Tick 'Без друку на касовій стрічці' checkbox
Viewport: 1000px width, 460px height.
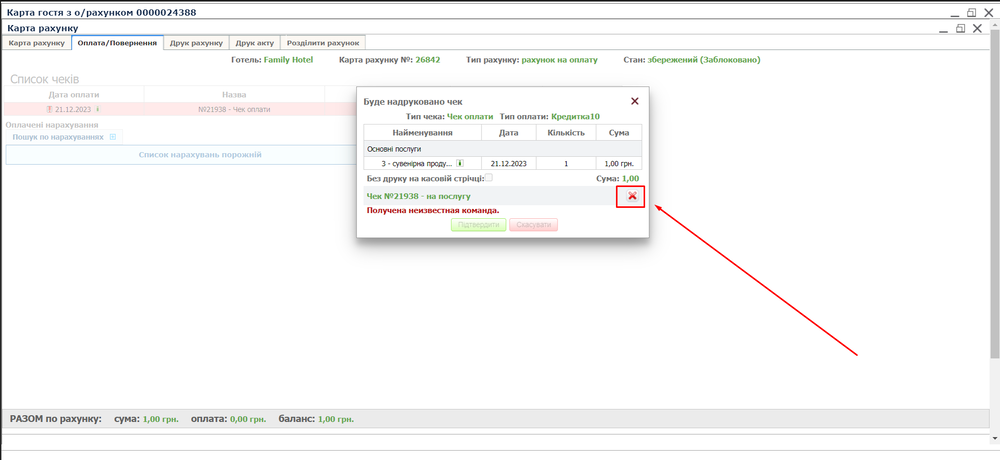(x=488, y=178)
